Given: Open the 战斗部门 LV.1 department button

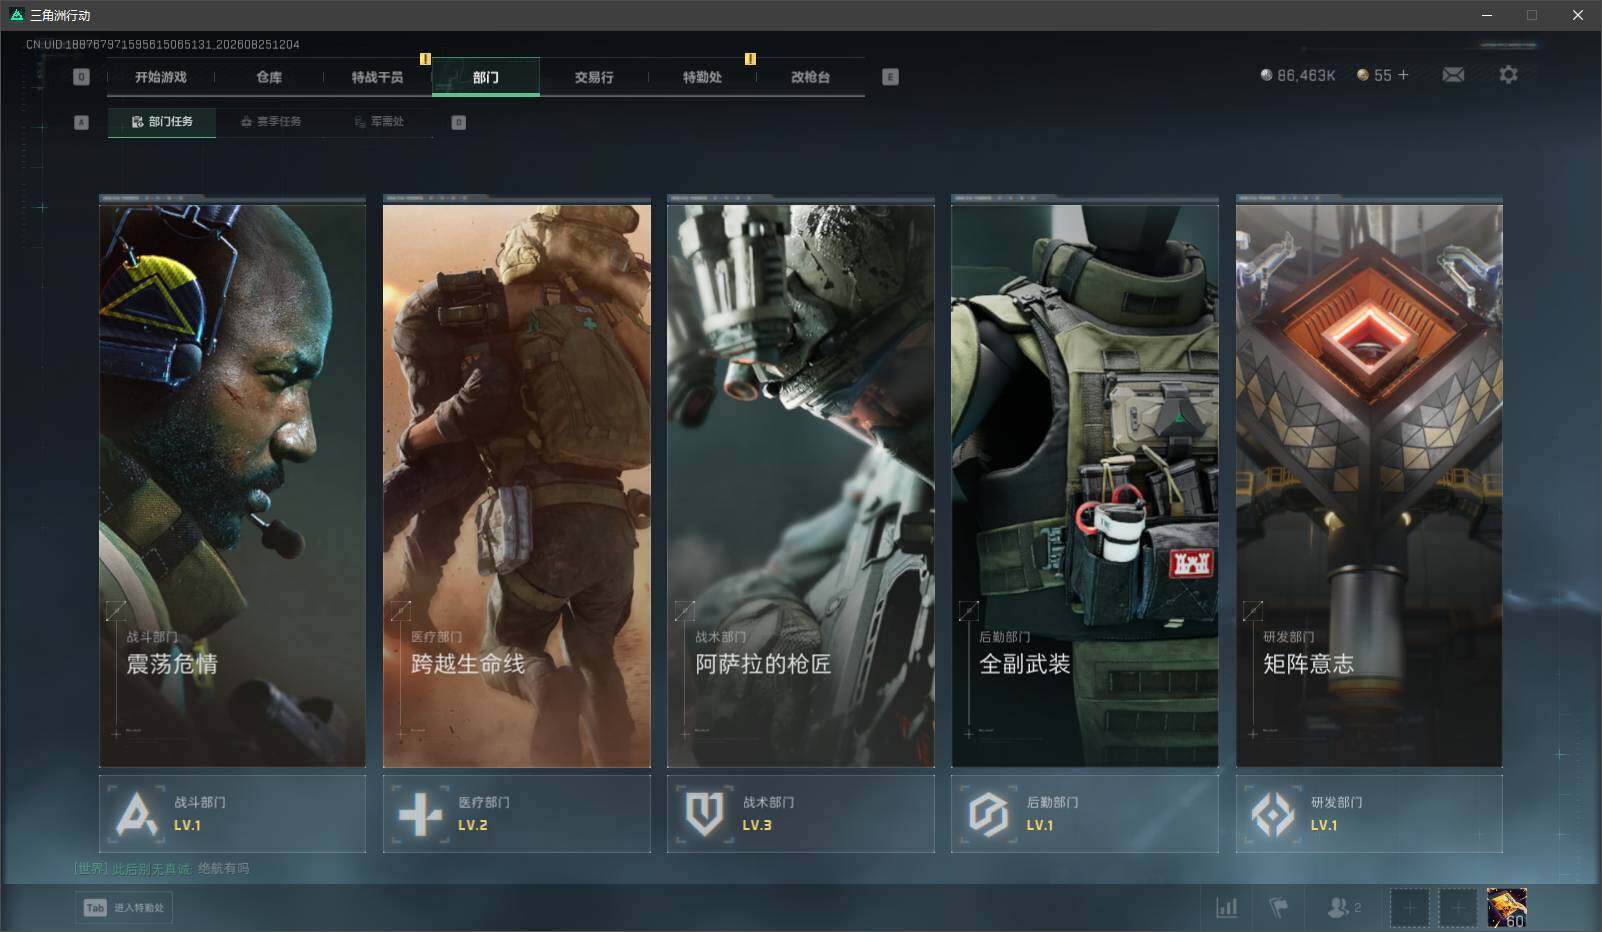Looking at the screenshot, I should click(x=232, y=814).
